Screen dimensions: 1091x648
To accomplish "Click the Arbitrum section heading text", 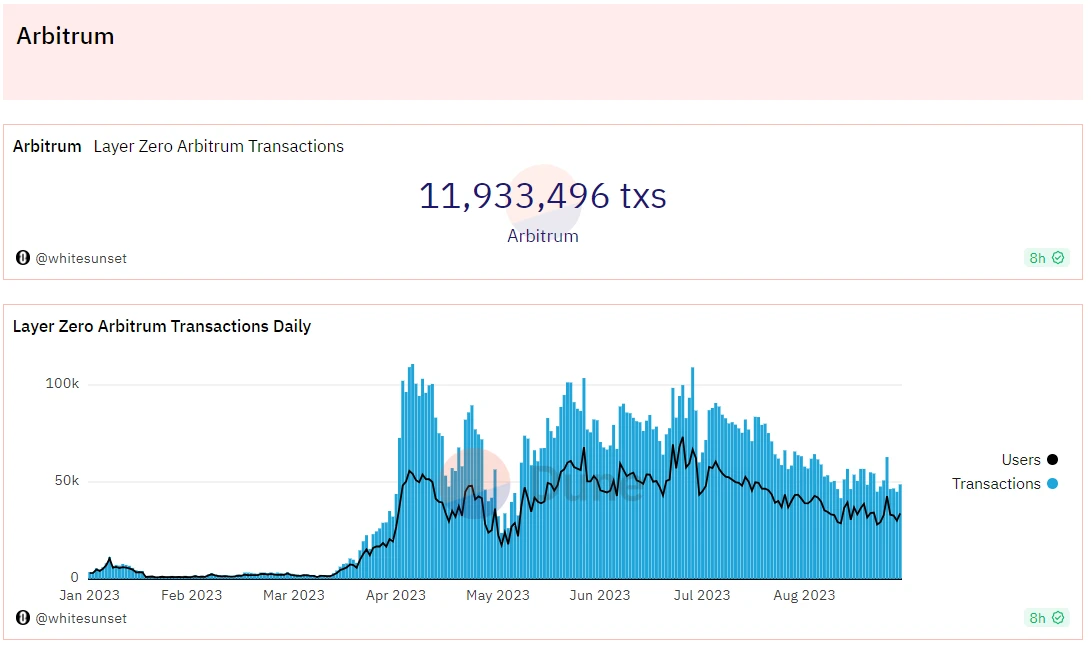I will click(x=65, y=35).
